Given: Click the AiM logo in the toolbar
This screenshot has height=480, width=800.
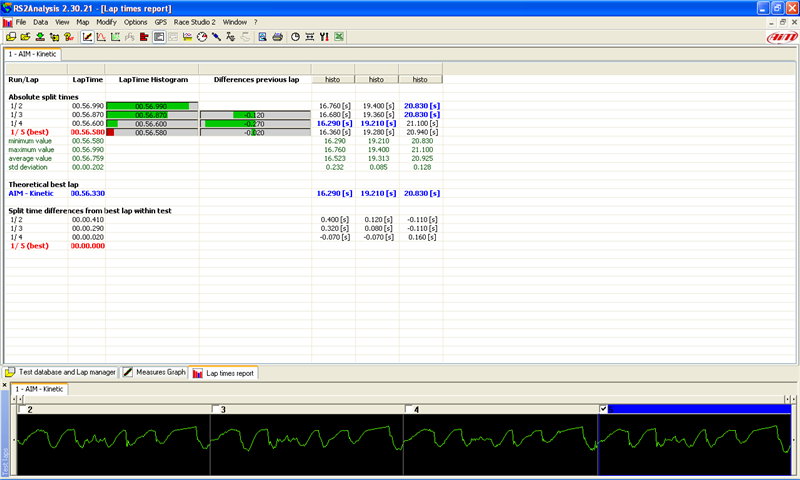Looking at the screenshot, I should [782, 37].
